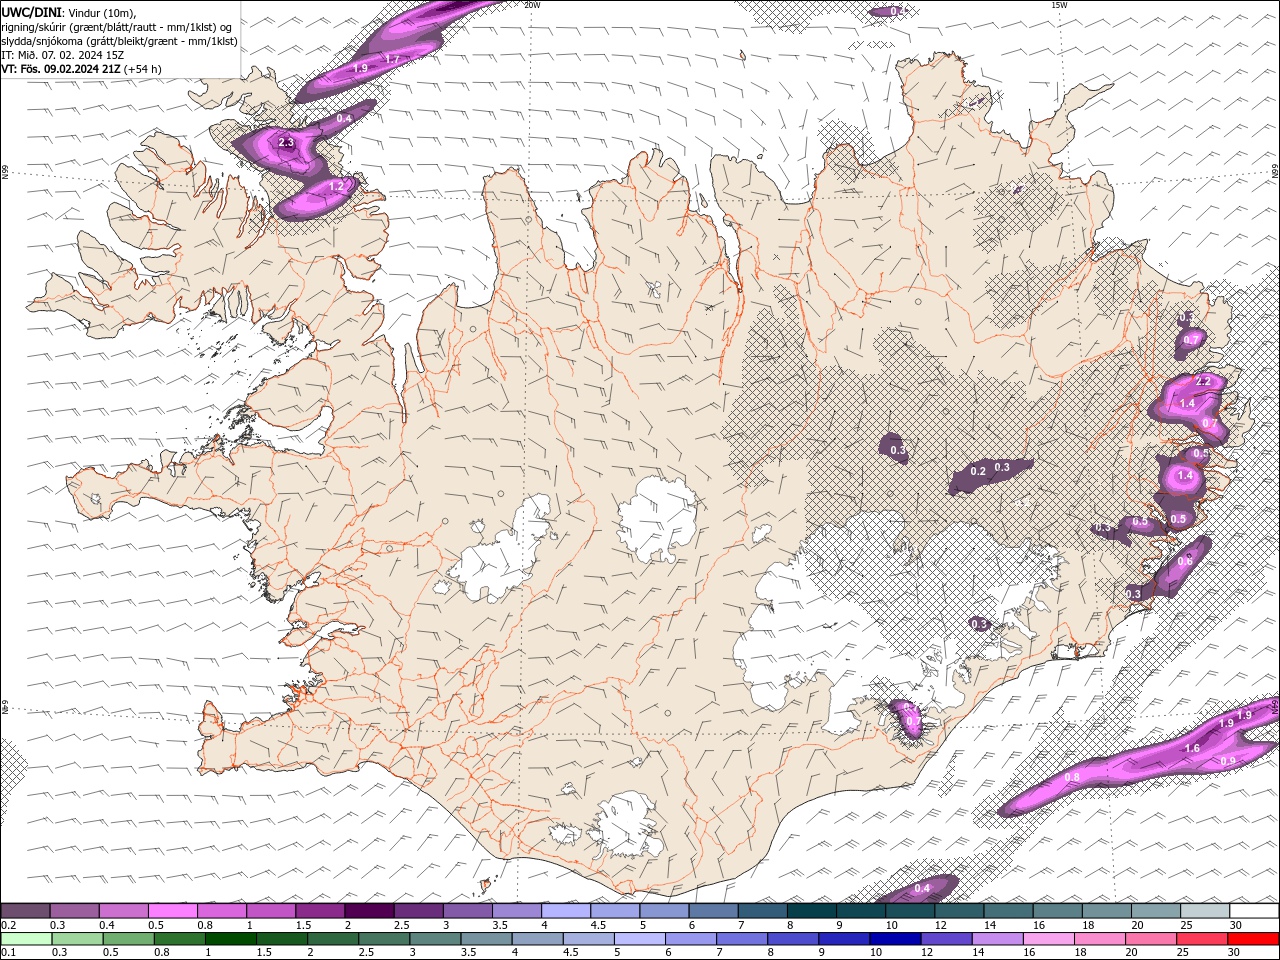
Task: Select the lower-row rain swatch labeled 4.5
Action: coord(587,939)
